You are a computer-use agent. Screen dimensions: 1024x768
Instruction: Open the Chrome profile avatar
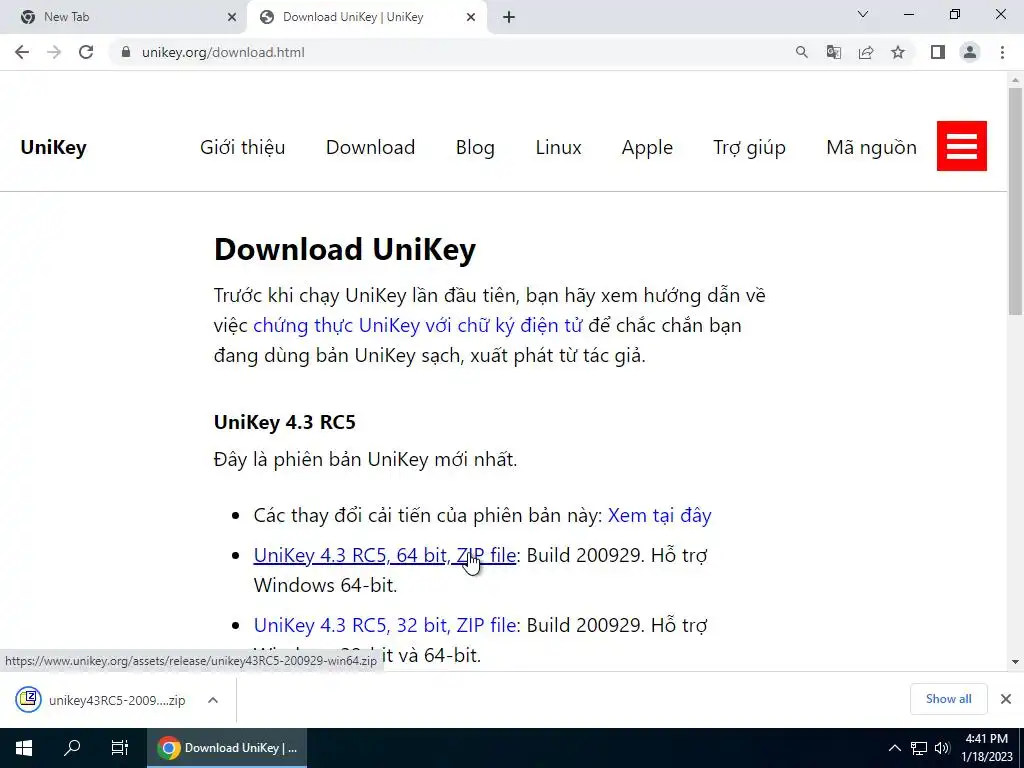[970, 52]
